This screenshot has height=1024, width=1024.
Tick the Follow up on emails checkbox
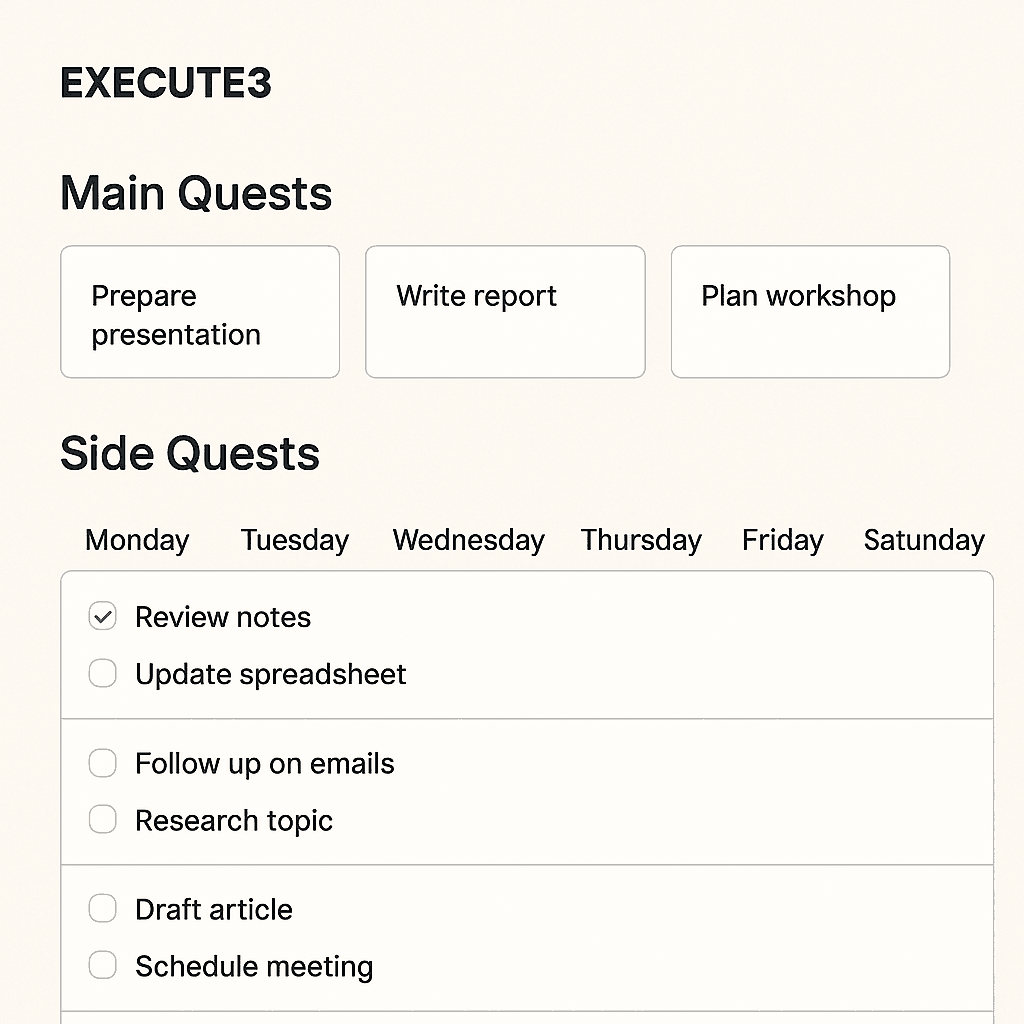click(102, 764)
